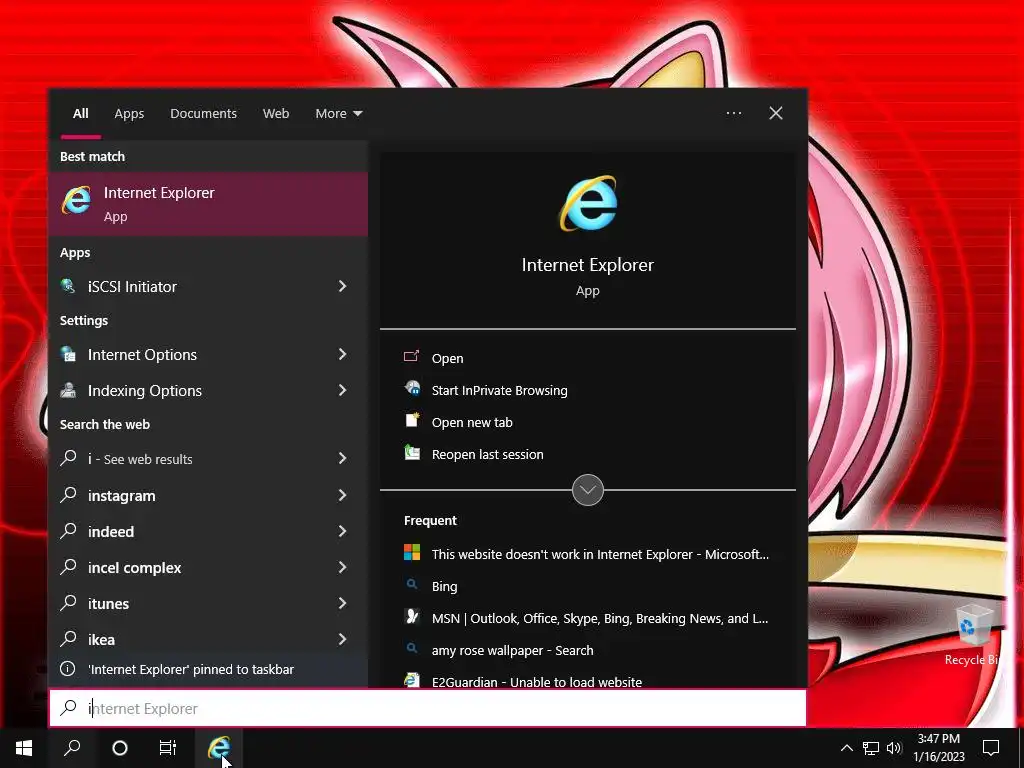Expand the incel complex suggestion chevron
Screen dimensions: 1024x768
tap(342, 567)
